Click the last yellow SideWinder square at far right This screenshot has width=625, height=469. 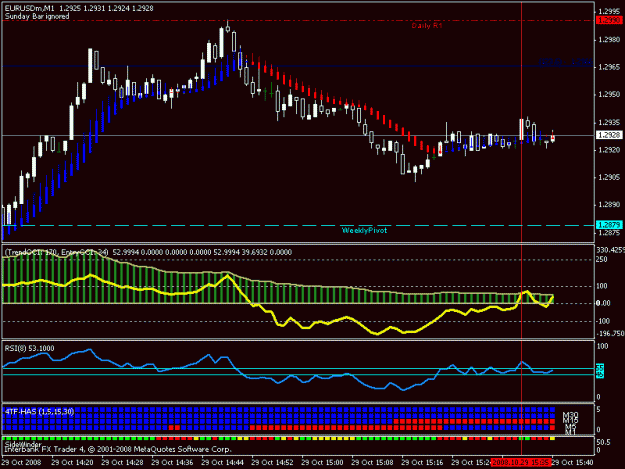552,439
